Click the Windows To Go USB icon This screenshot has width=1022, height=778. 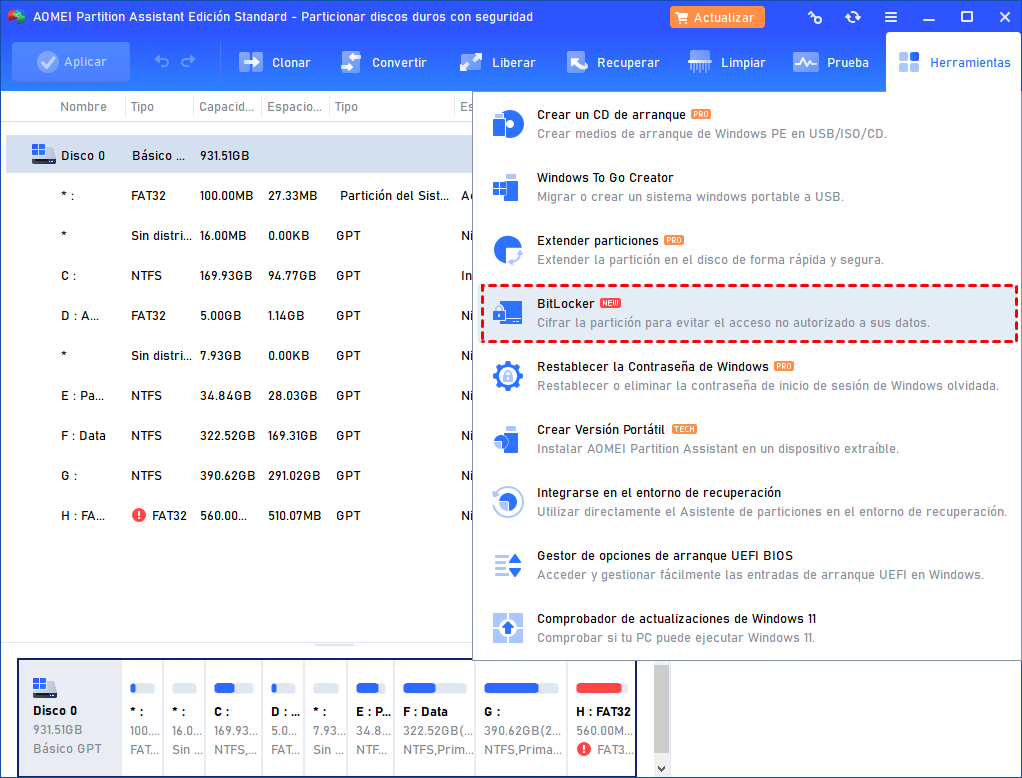coord(506,188)
